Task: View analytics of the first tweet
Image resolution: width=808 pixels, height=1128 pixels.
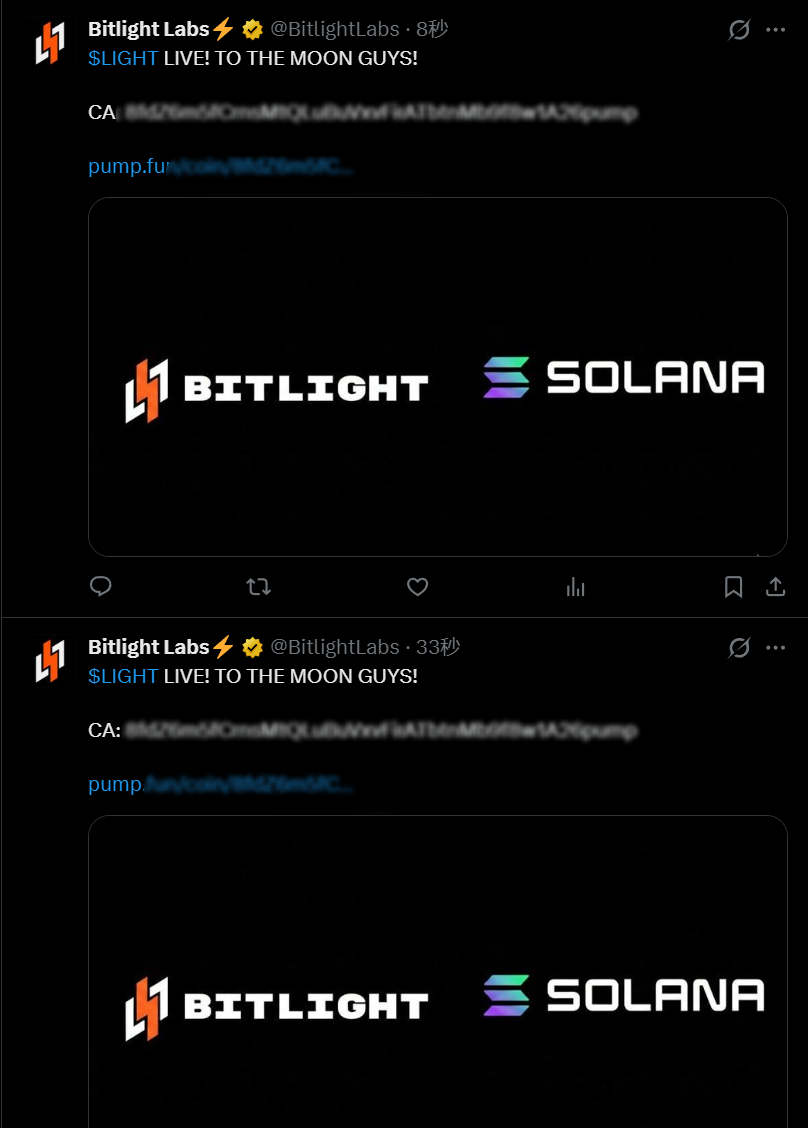Action: tap(576, 587)
